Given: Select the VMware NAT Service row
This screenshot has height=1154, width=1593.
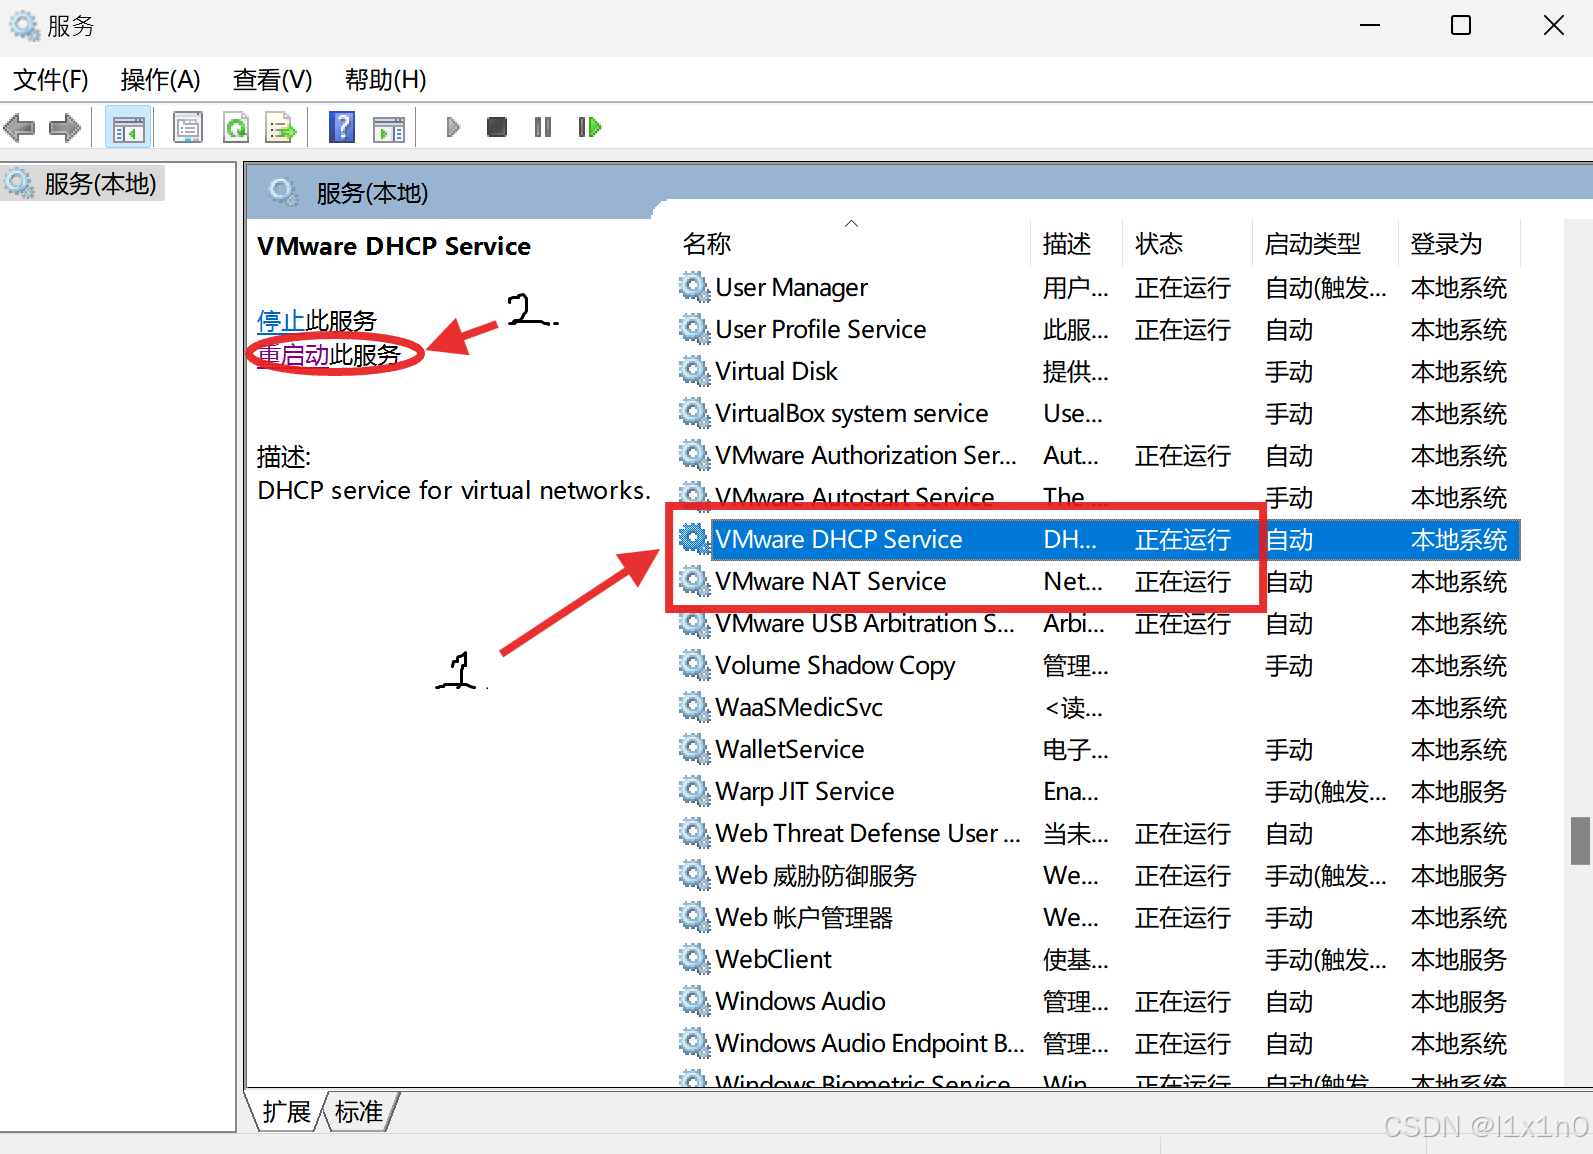Looking at the screenshot, I should (x=1098, y=582).
